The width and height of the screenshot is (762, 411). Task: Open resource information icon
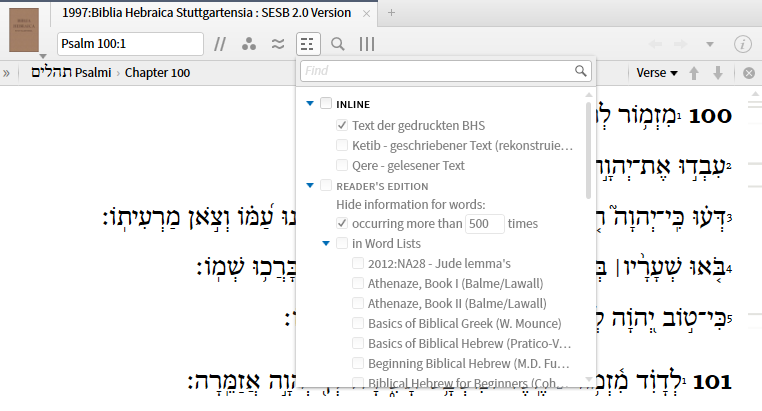tap(743, 44)
